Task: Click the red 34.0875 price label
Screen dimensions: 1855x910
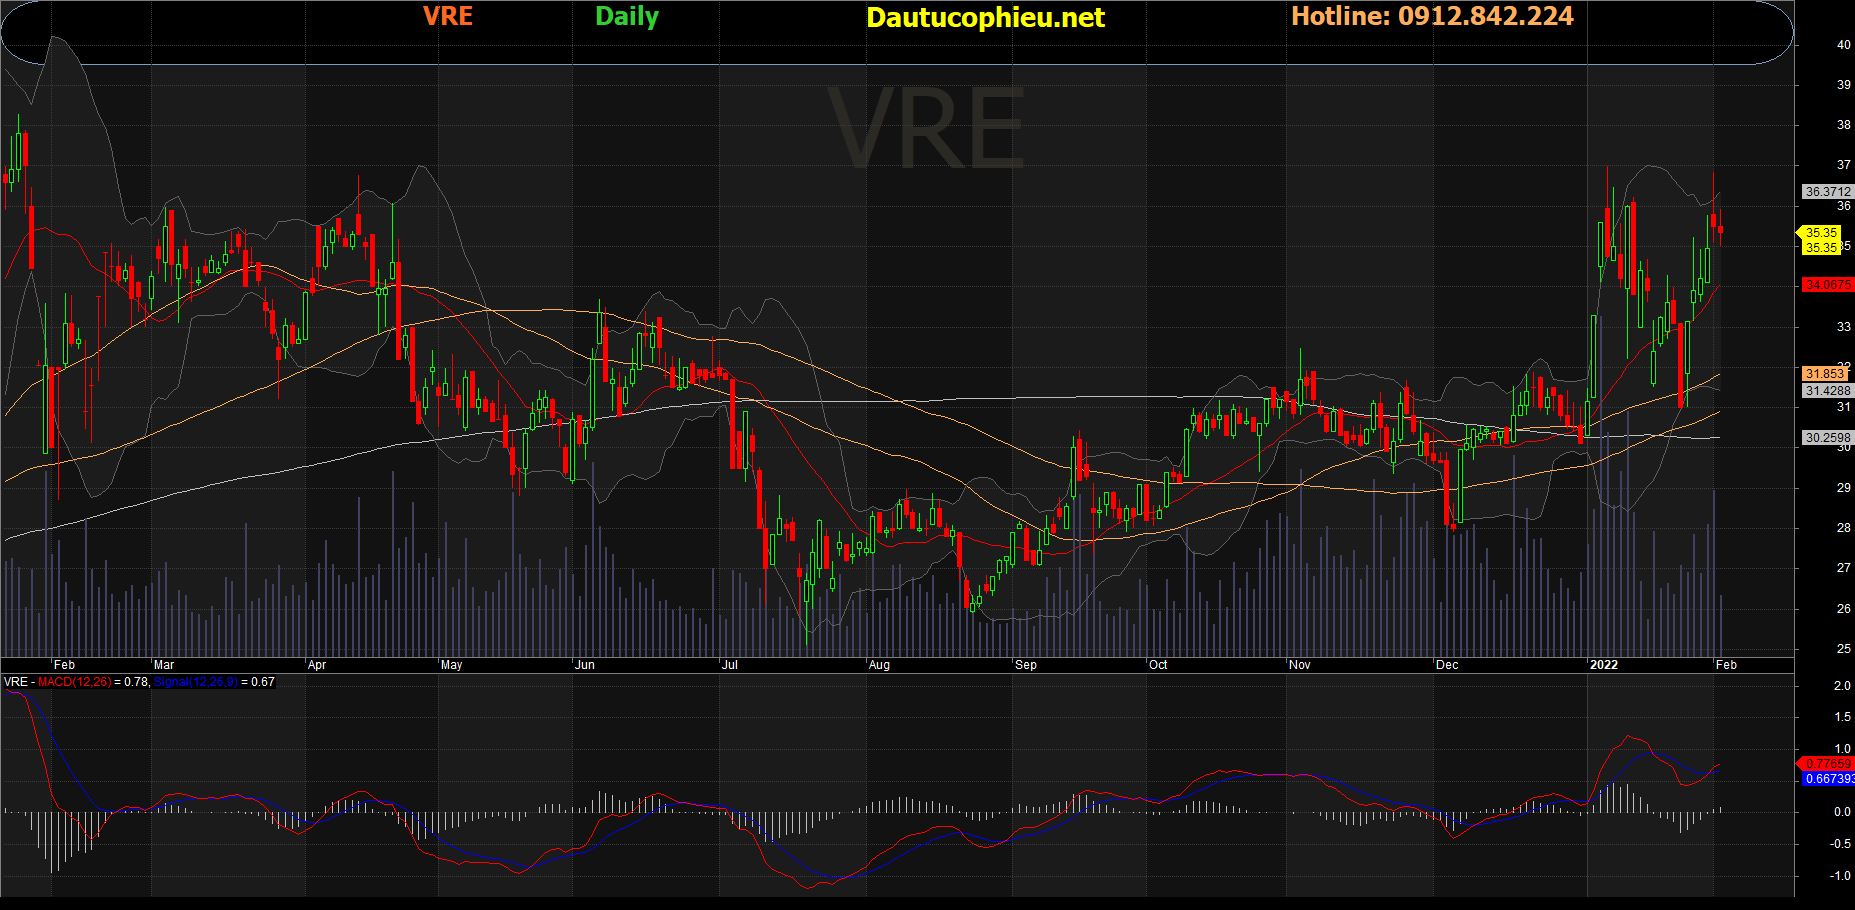Action: click(x=1828, y=285)
